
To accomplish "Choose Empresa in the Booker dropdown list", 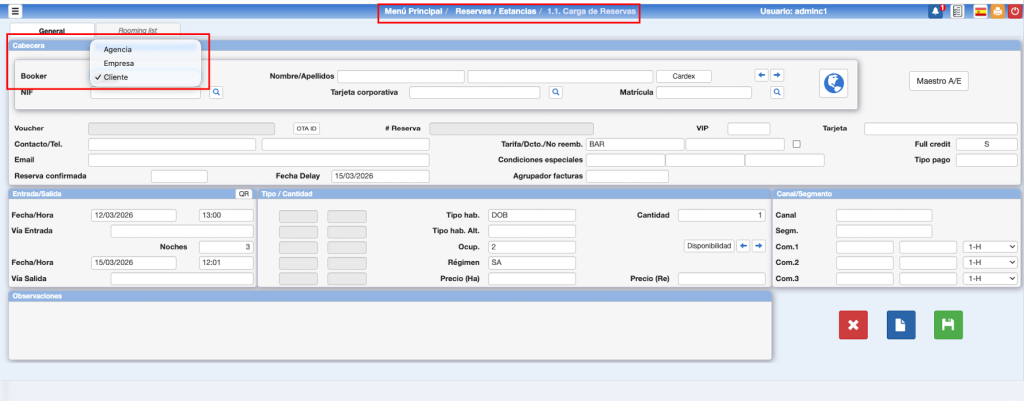I will 119,63.
